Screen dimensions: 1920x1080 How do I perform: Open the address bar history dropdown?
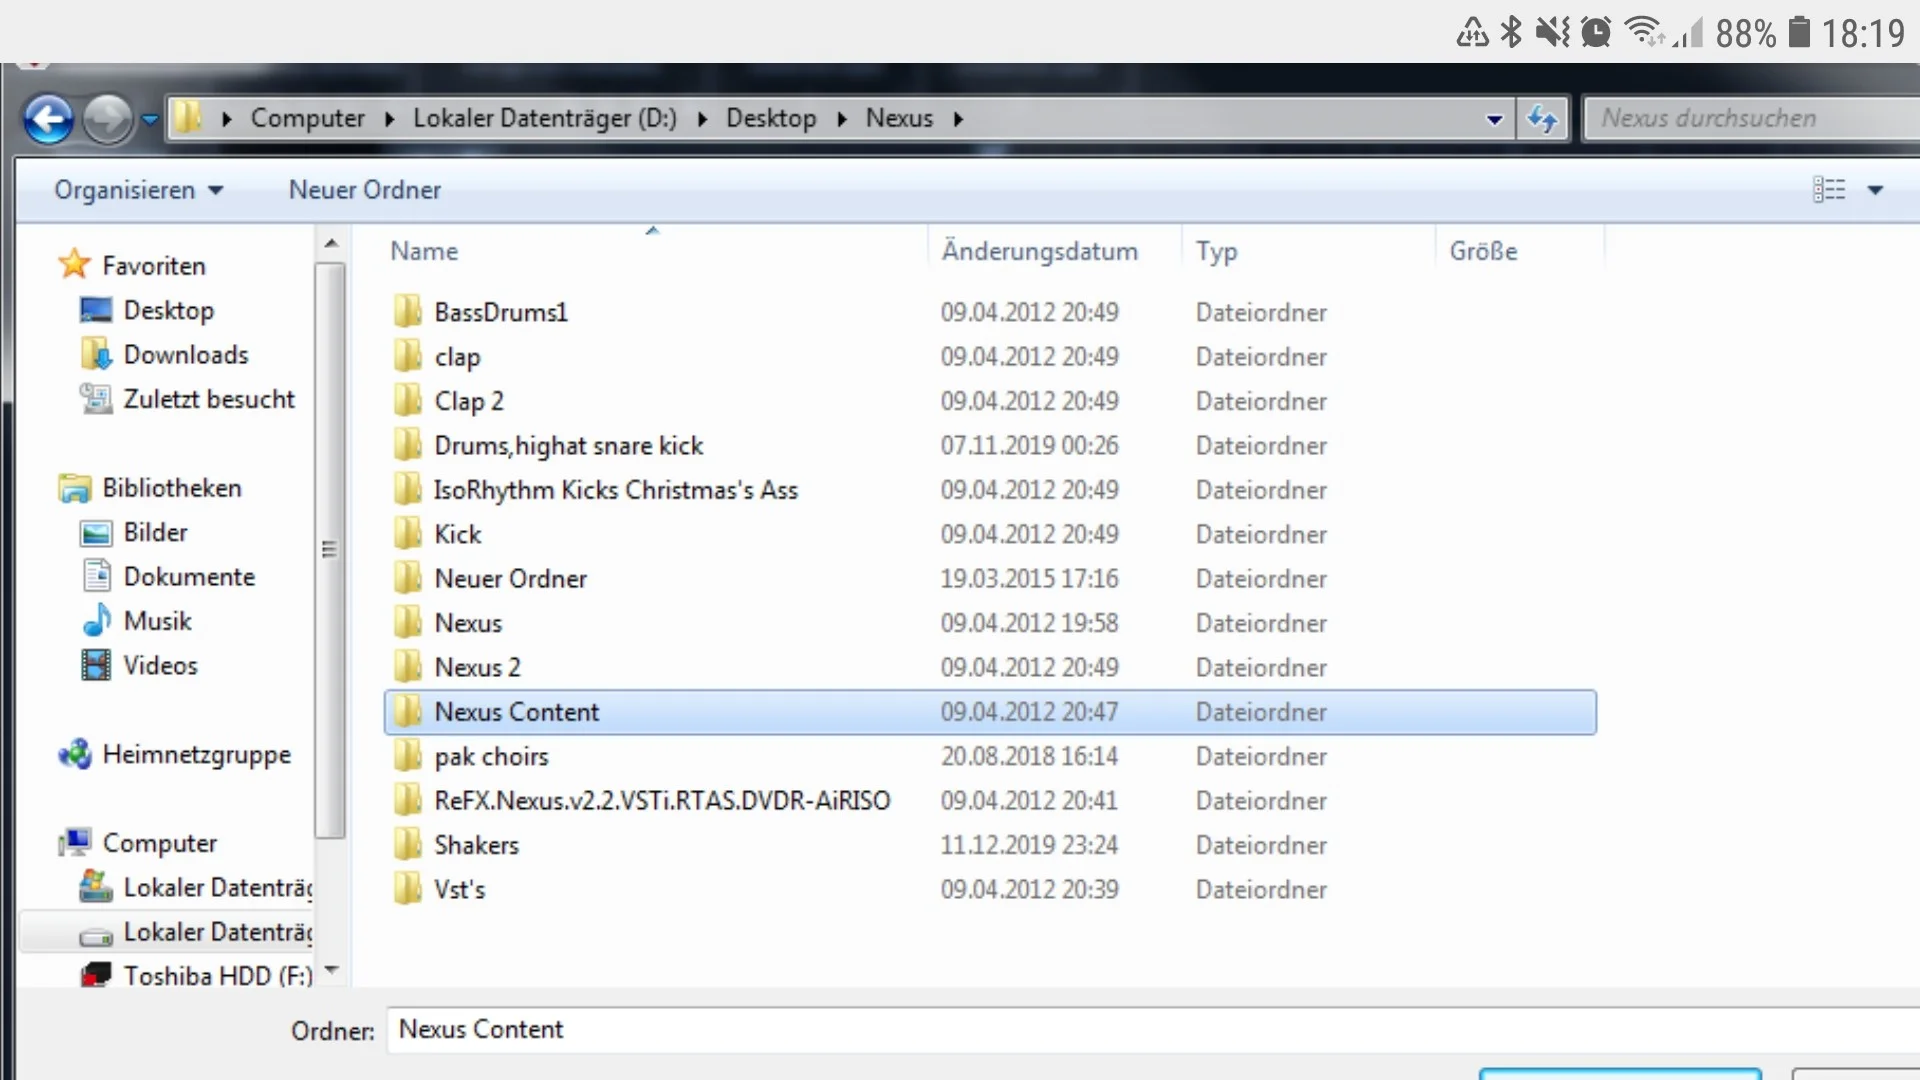(1494, 119)
